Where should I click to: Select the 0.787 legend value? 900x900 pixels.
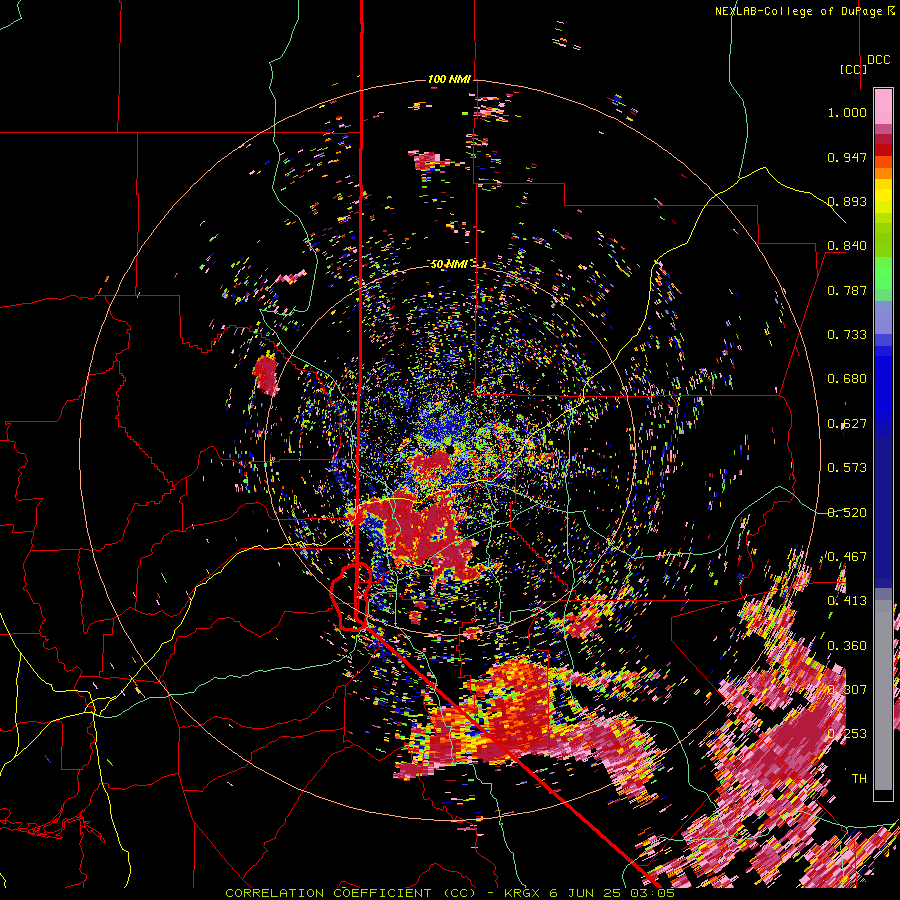click(847, 290)
